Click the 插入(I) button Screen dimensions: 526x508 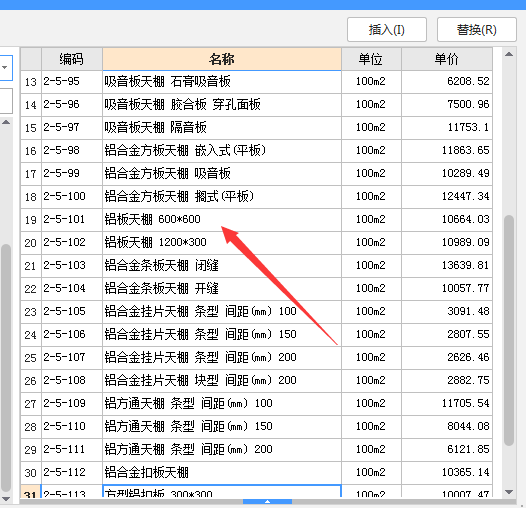click(387, 30)
